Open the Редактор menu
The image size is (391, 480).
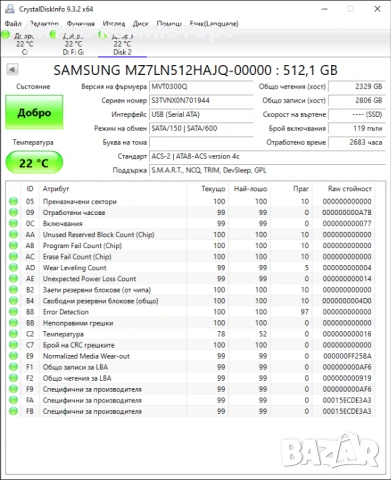click(x=44, y=24)
